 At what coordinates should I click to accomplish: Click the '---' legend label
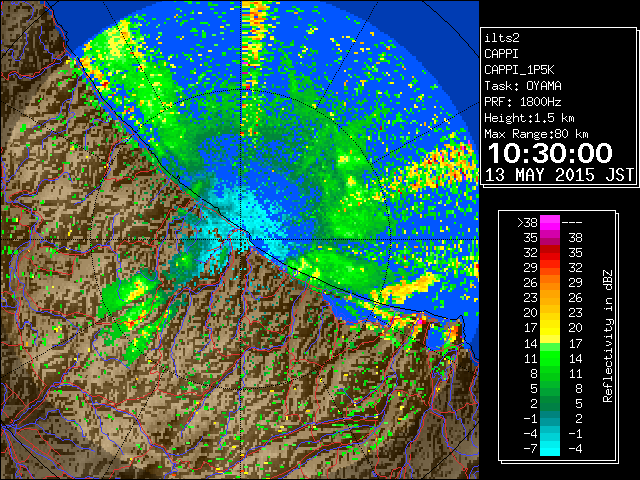click(572, 222)
